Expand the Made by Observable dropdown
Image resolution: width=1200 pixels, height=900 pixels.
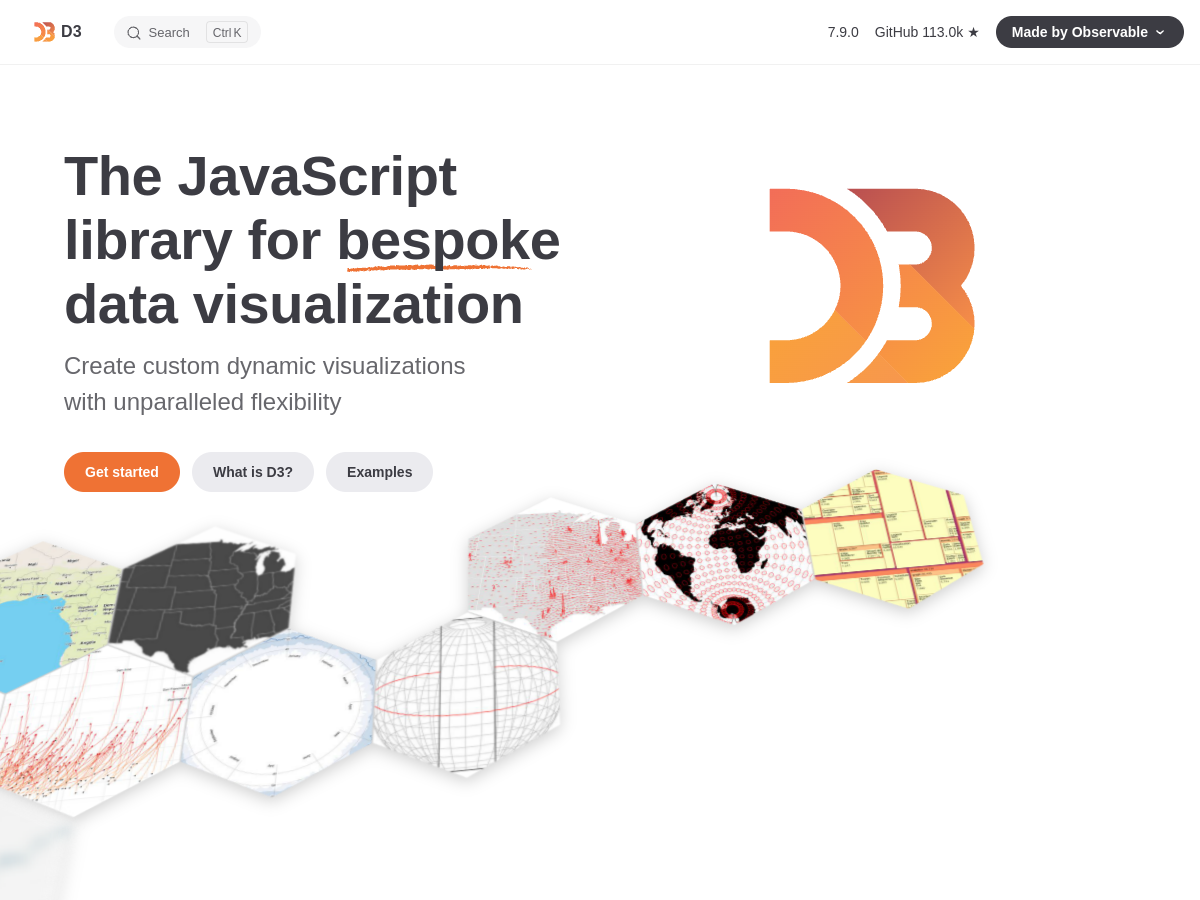(1090, 32)
